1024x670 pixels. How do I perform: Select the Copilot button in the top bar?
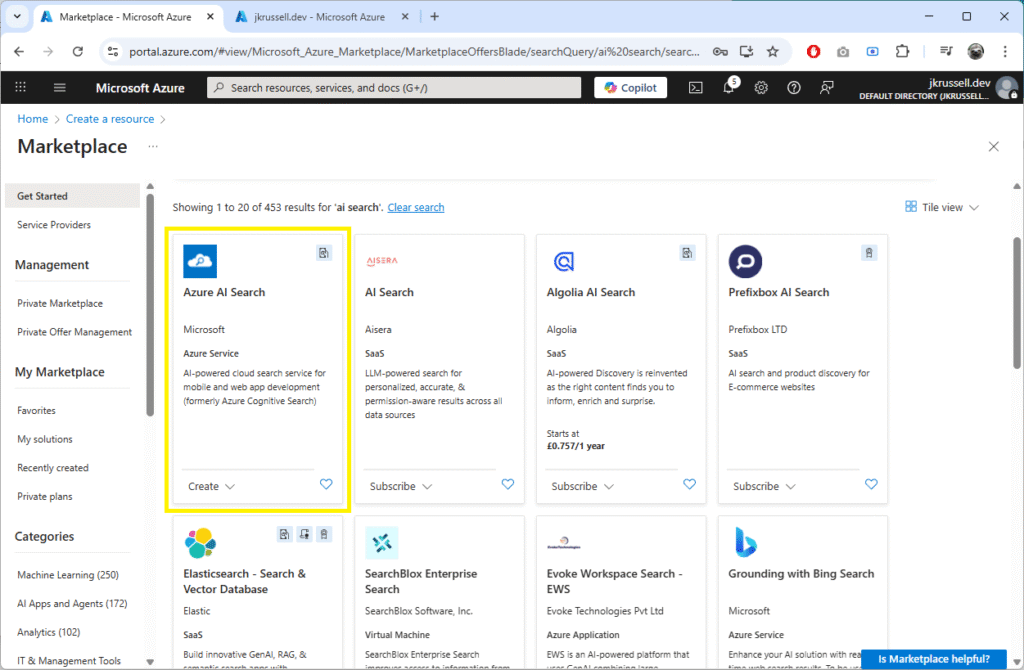(x=630, y=87)
